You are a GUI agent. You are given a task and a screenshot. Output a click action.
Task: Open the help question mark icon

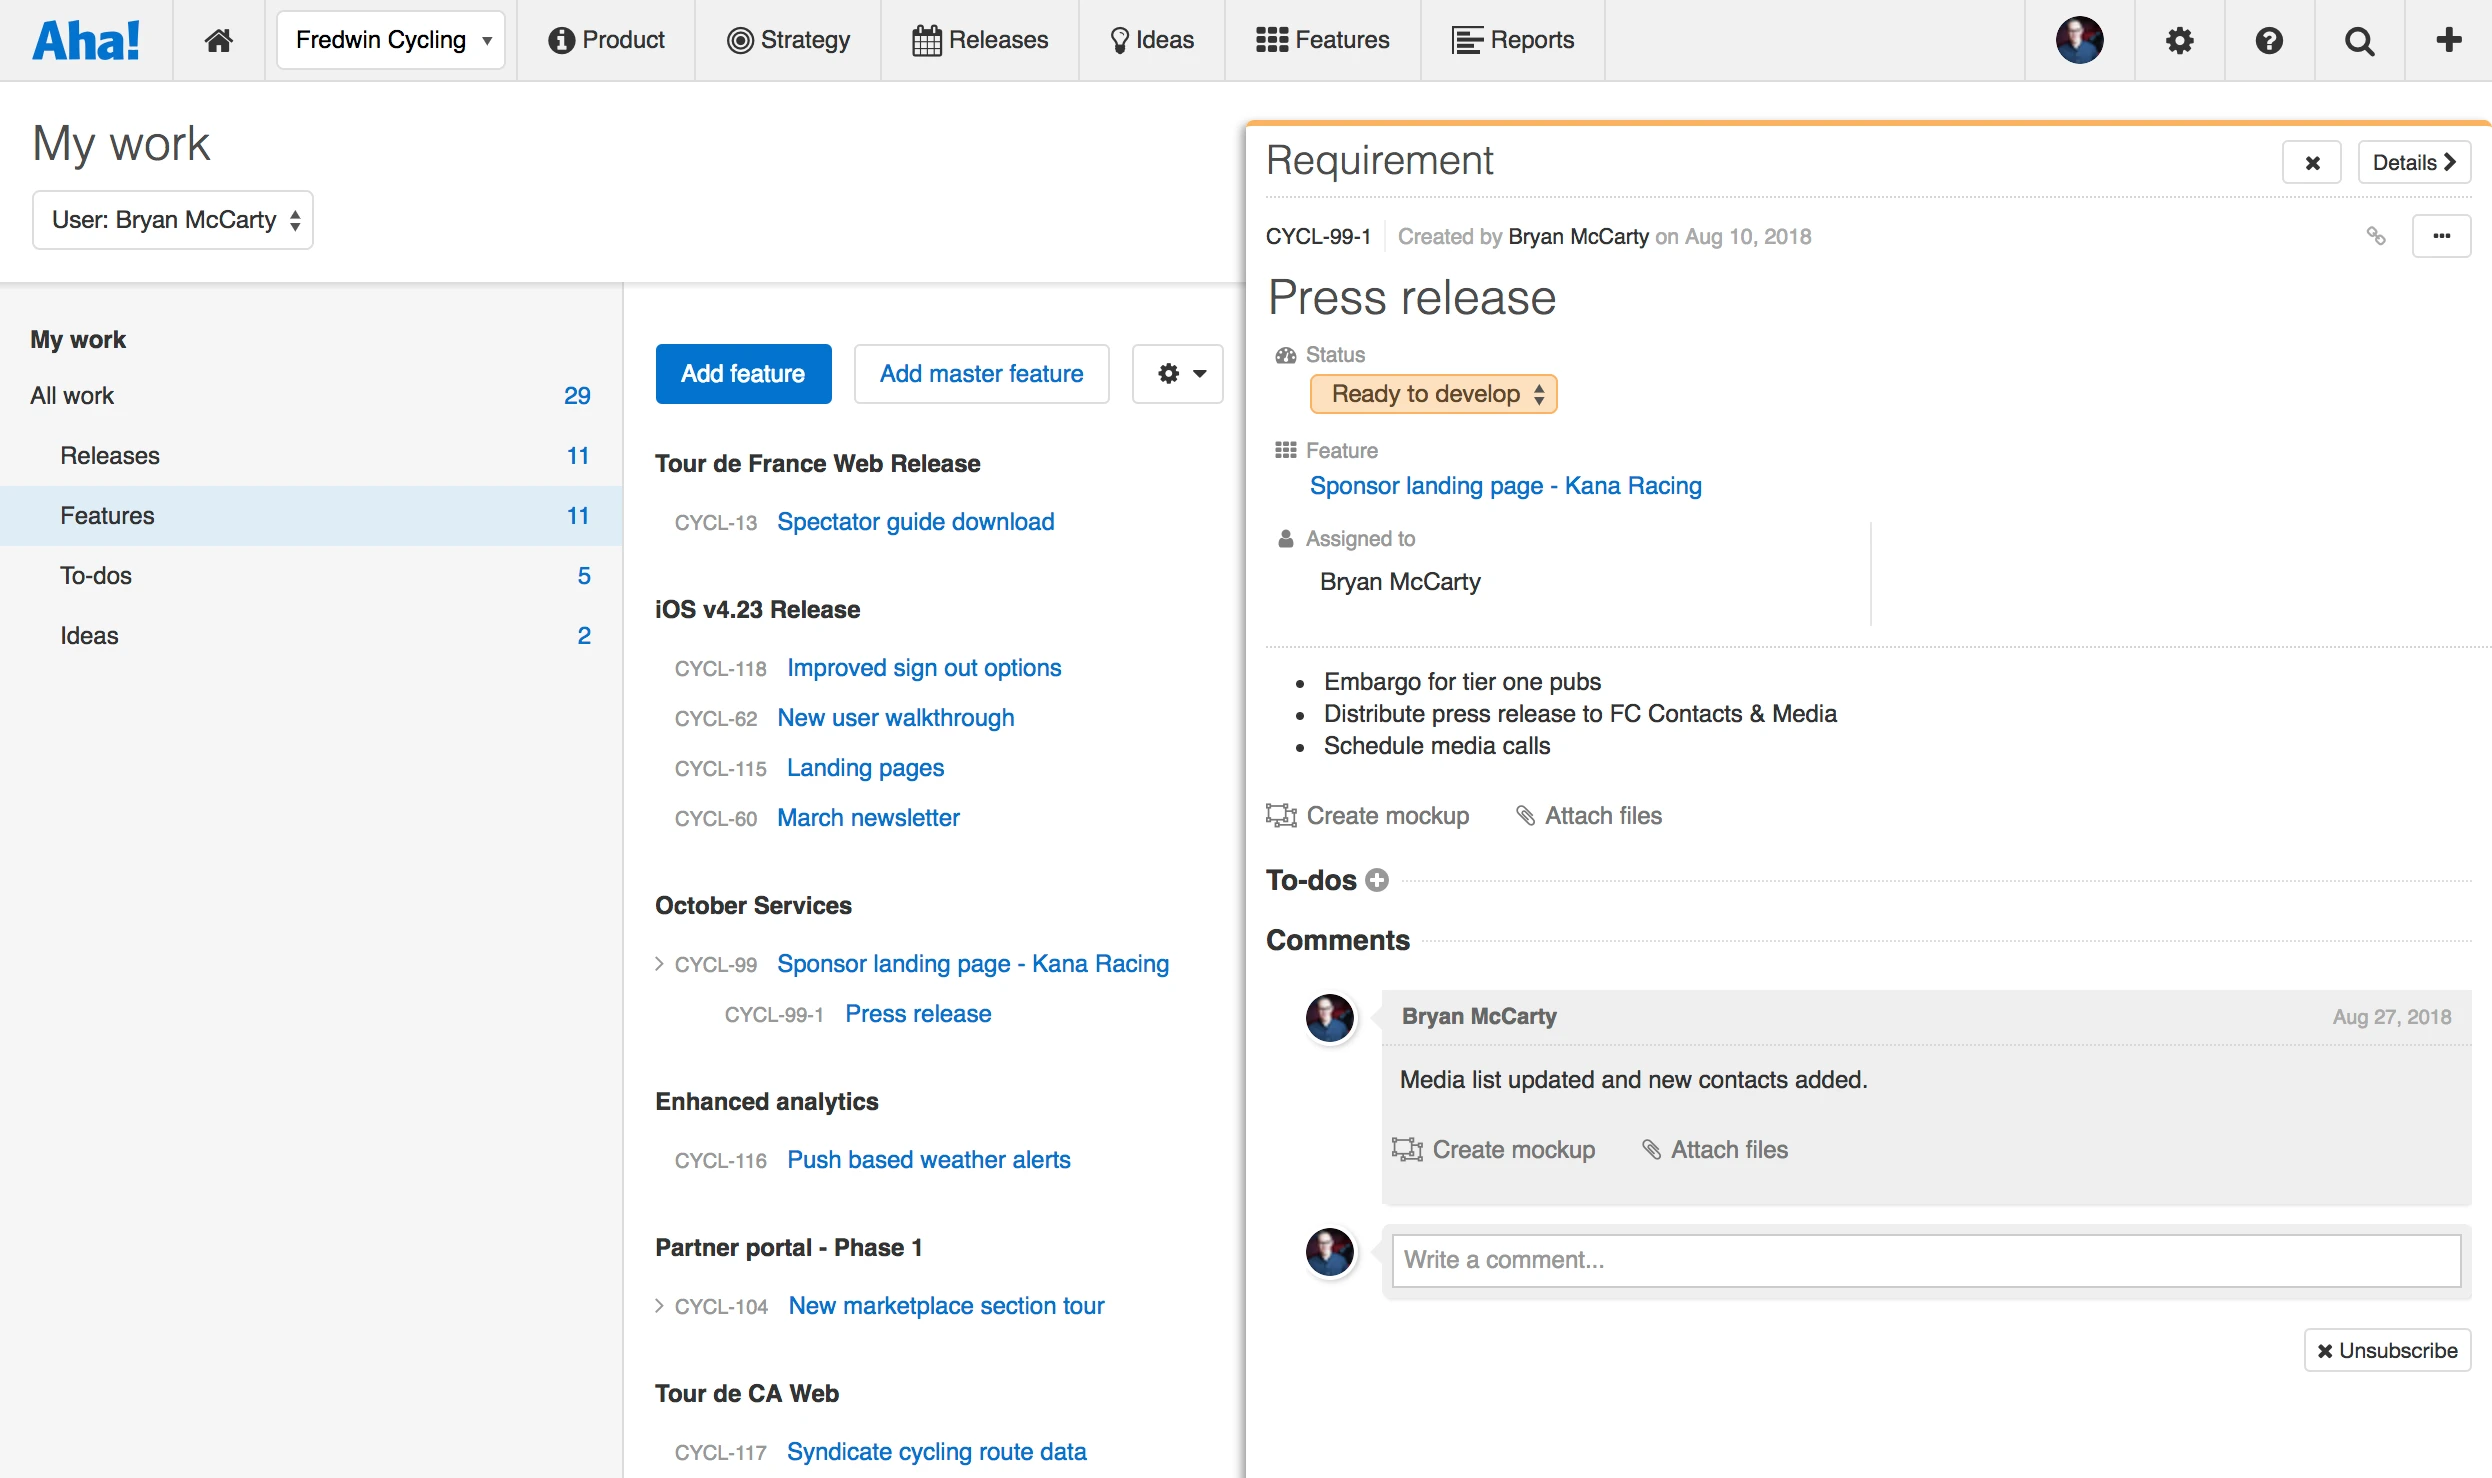click(x=2269, y=40)
